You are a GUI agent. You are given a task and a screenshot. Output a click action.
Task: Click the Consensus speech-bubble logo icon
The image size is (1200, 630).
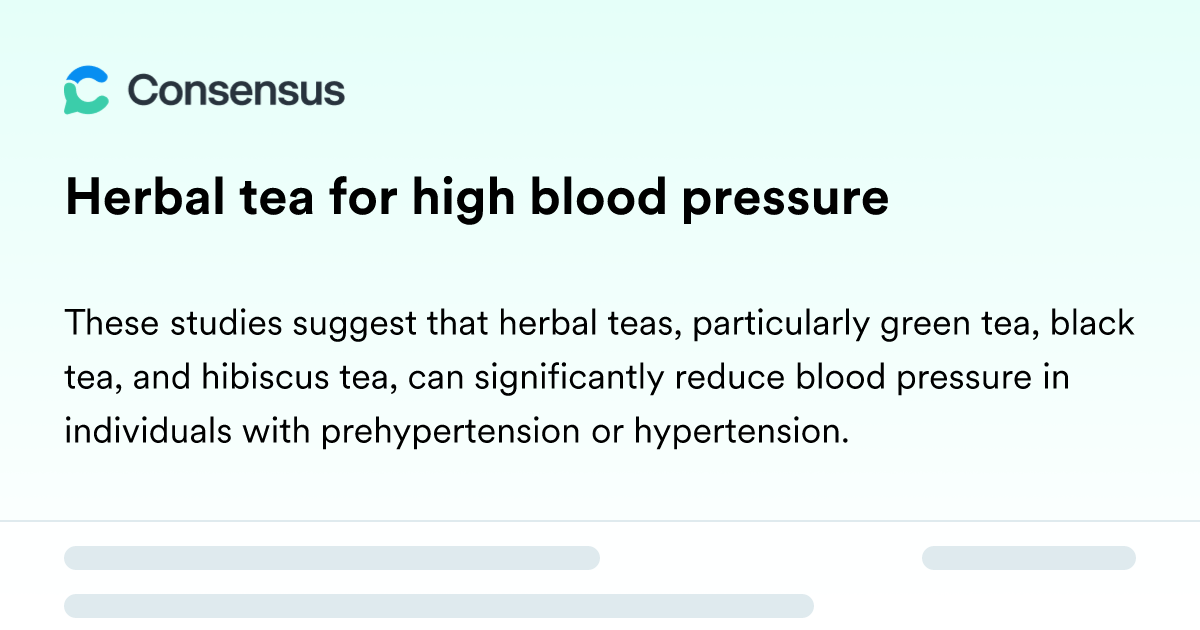(x=86, y=90)
